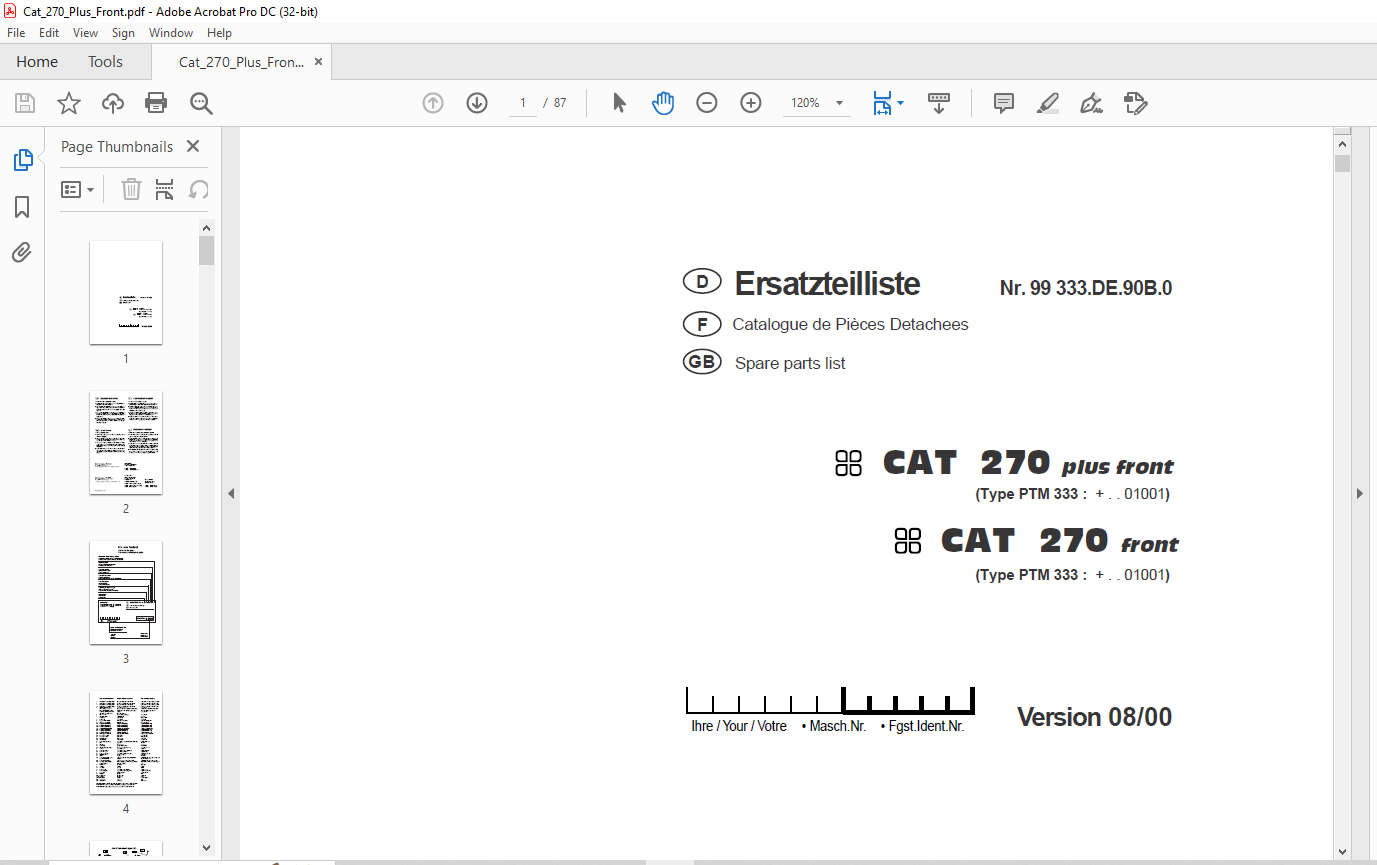Viewport: 1377px width, 865px height.
Task: Close the Page Thumbnails panel
Action: pos(193,146)
